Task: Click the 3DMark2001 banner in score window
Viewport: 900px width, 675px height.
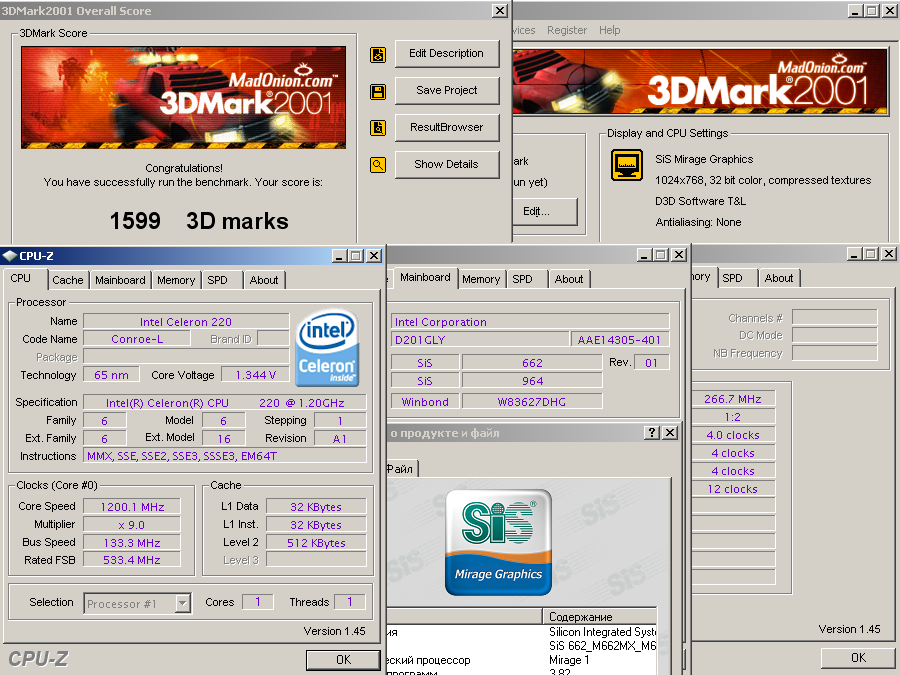Action: (x=183, y=98)
